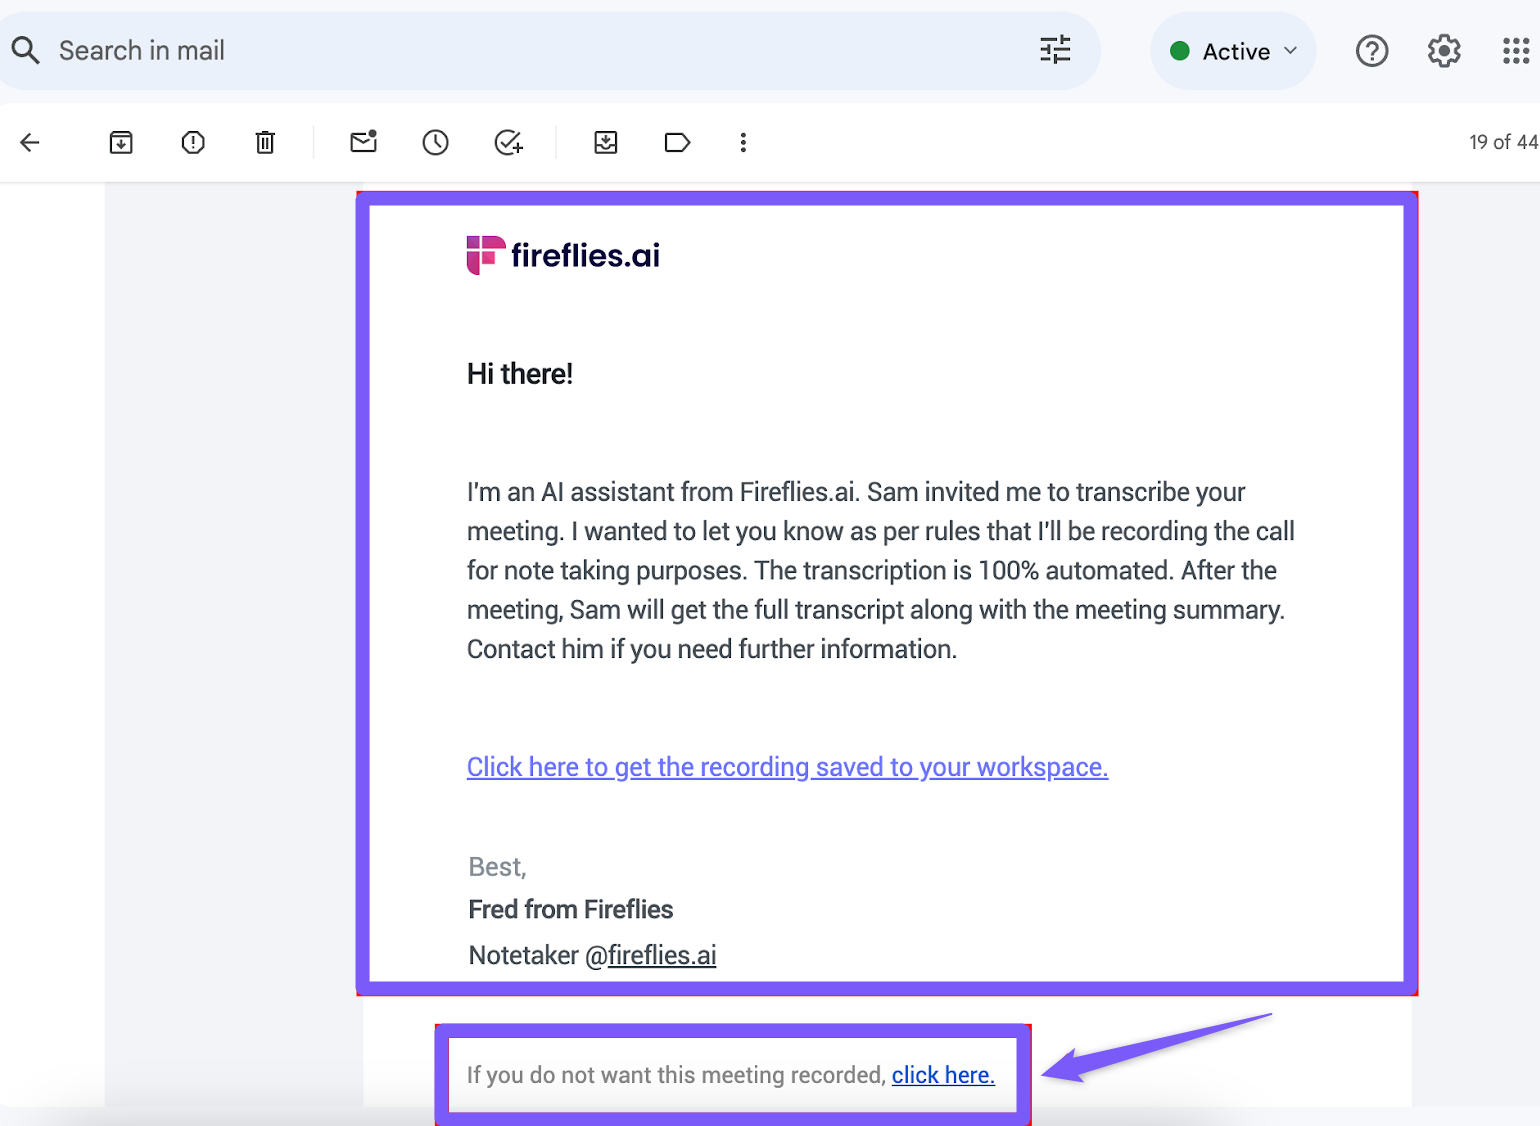This screenshot has height=1126, width=1540.
Task: Report this email as spam
Action: coord(193,143)
